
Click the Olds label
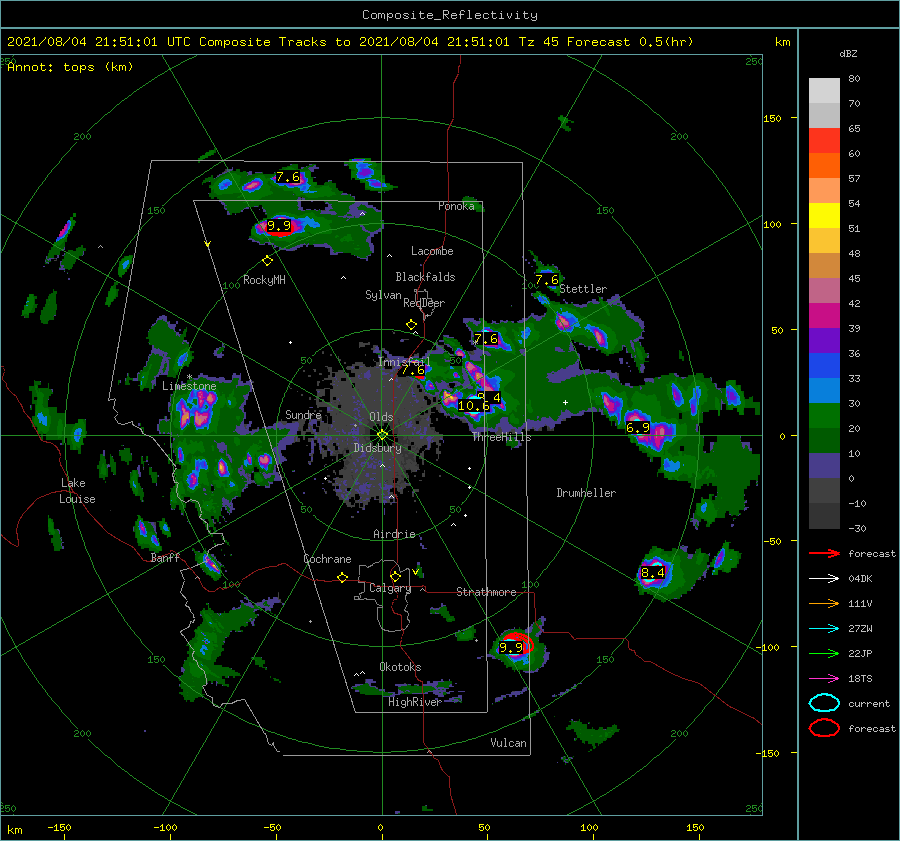click(381, 417)
